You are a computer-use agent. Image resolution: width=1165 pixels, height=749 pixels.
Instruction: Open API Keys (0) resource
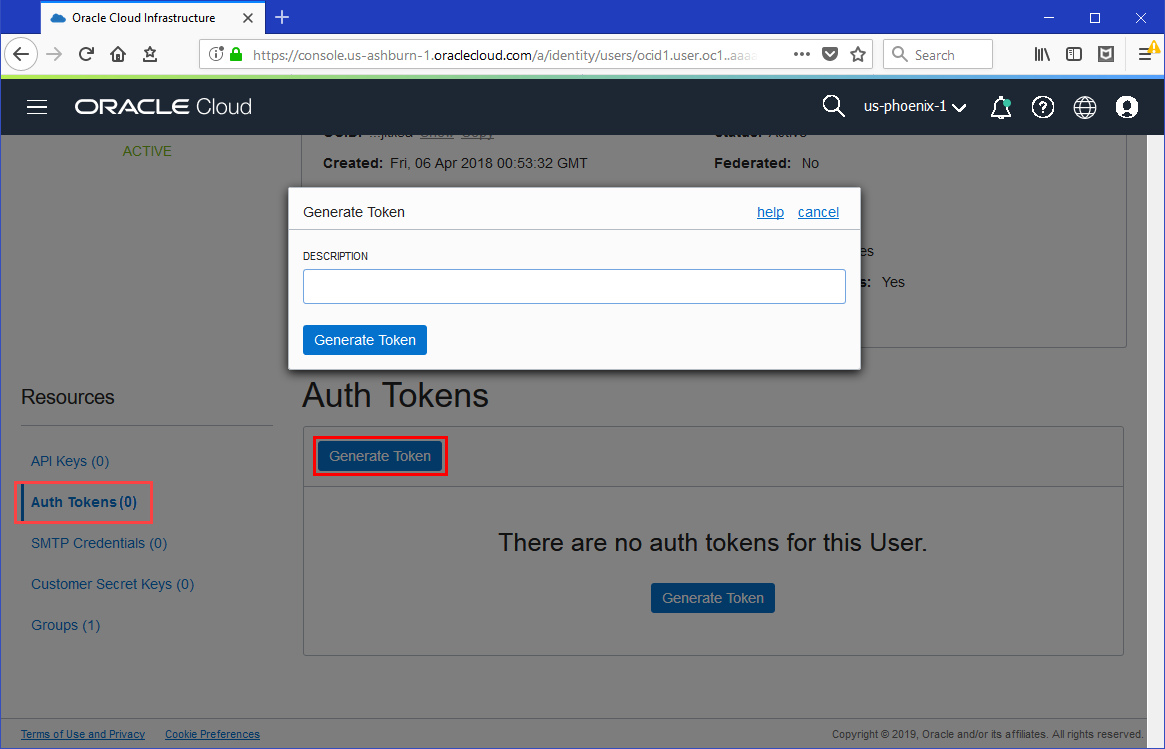[70, 461]
